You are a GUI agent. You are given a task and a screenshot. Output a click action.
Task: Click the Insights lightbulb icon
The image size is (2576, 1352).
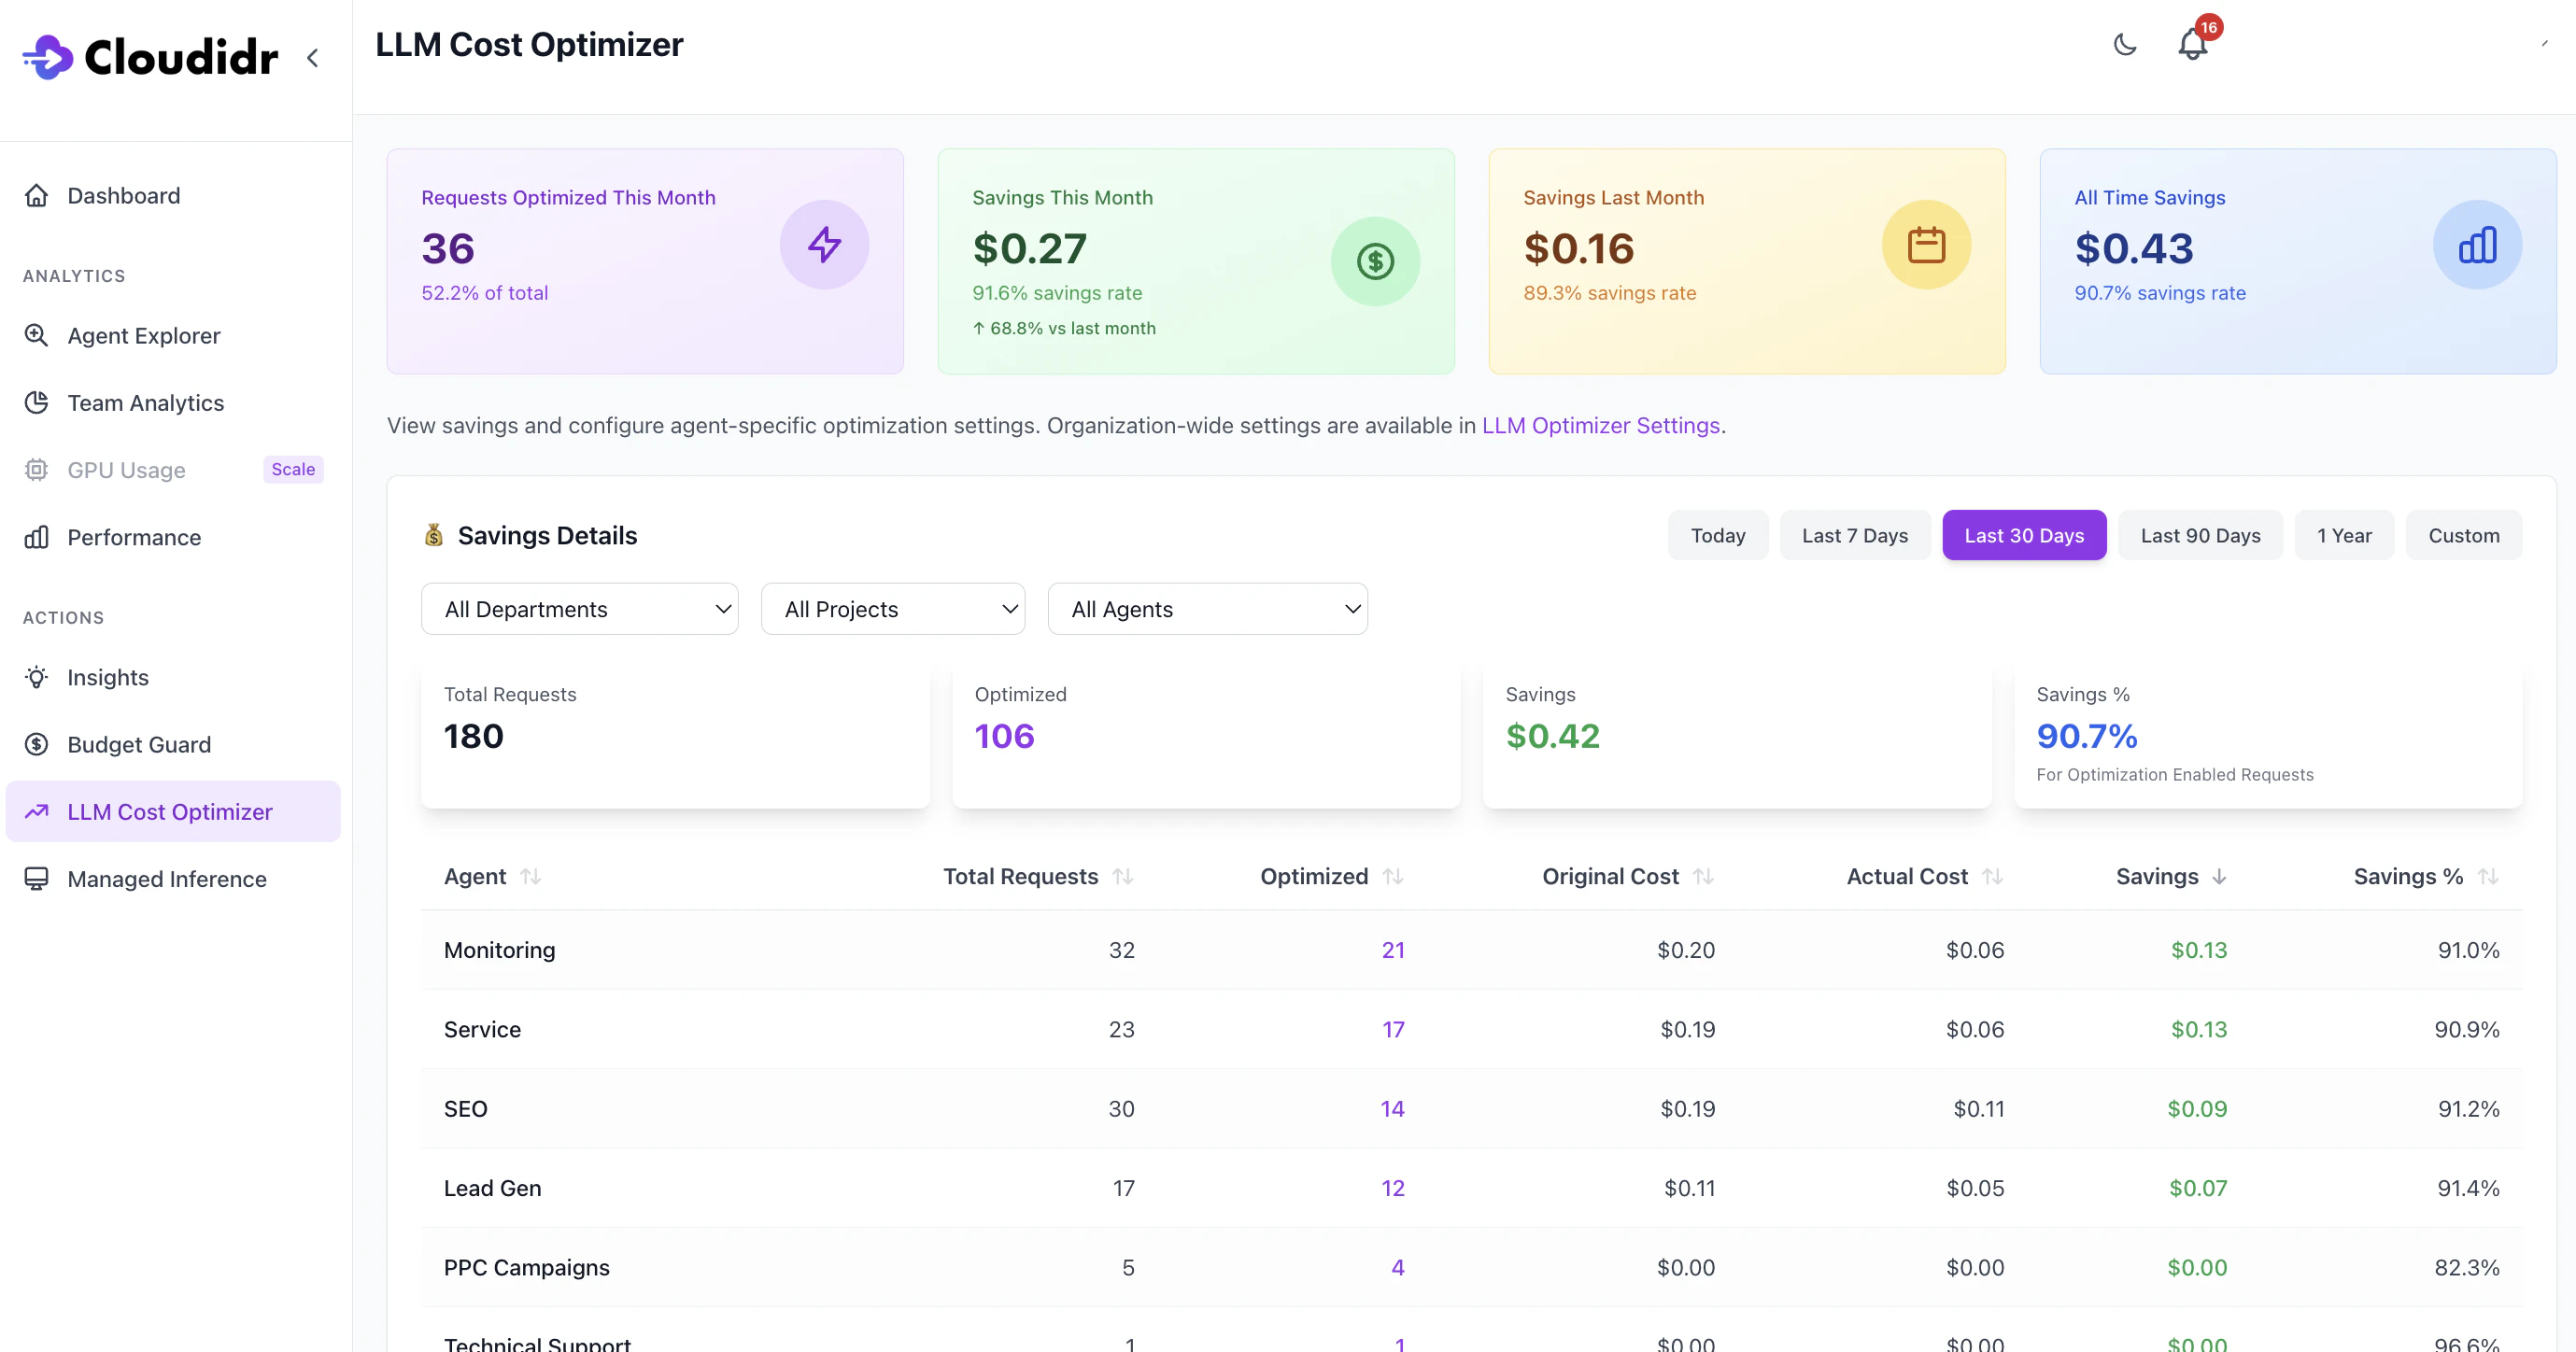click(37, 678)
